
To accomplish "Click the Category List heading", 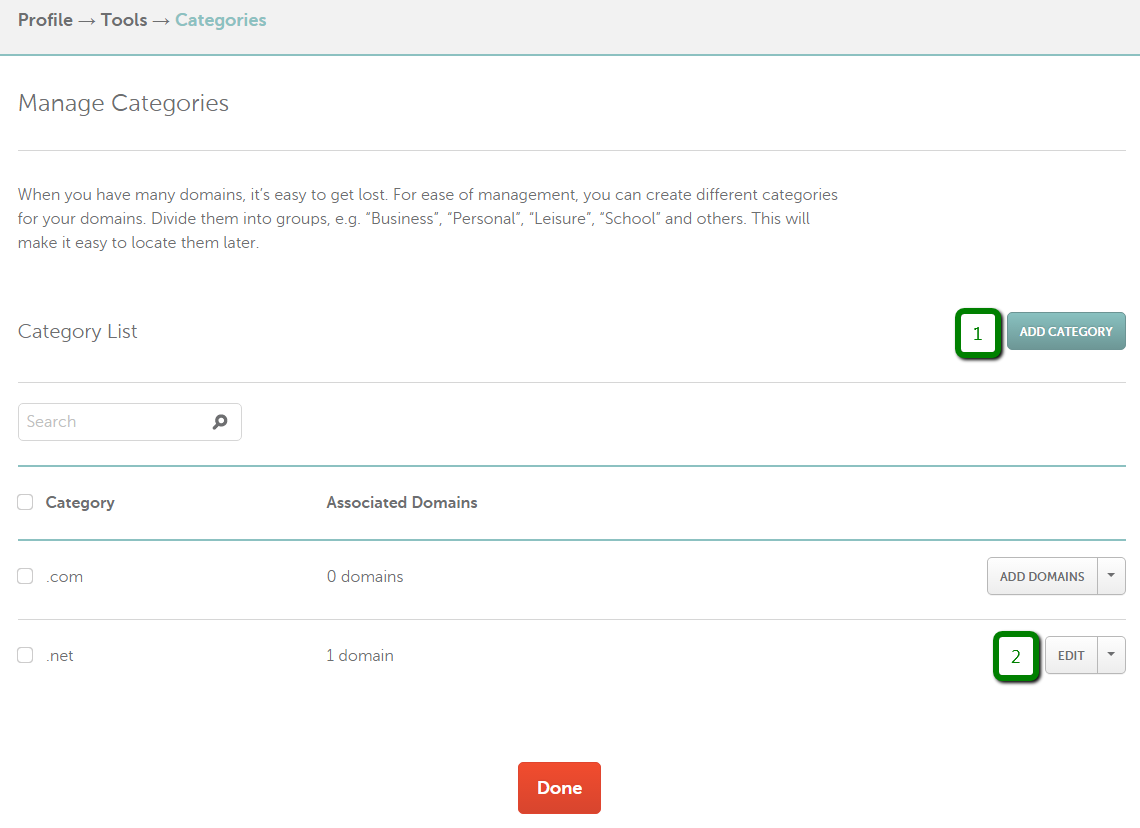I will coord(77,331).
